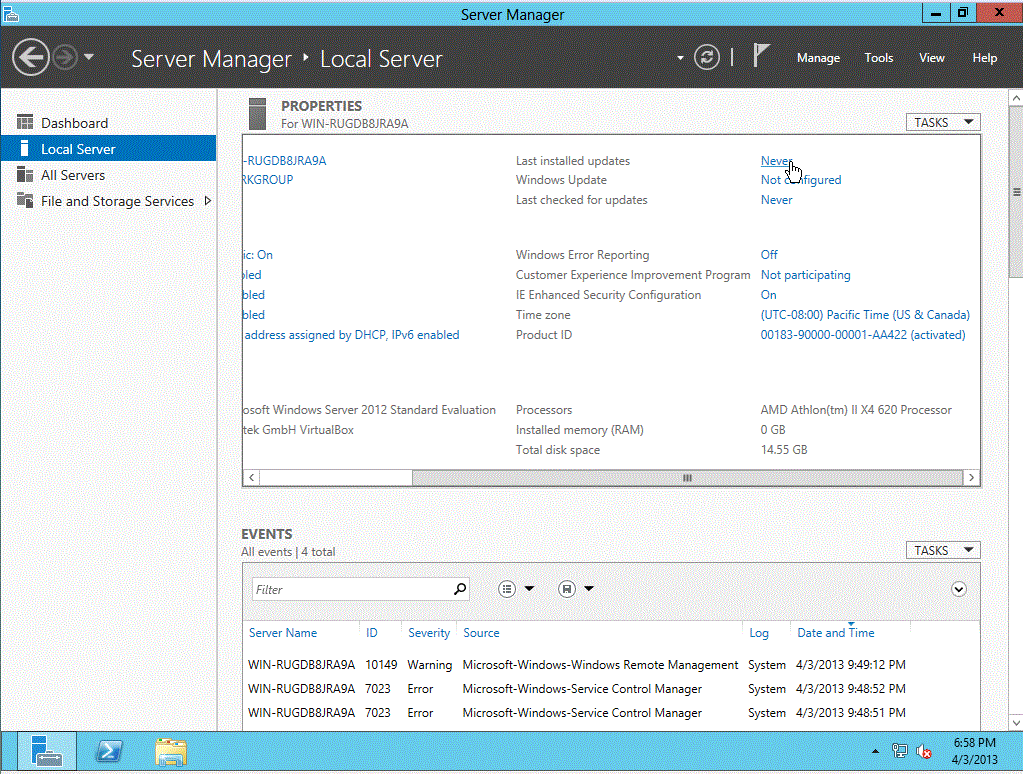Click the Properties horizontal scrollbar thumb
Screen dimensions: 1023x774
click(687, 478)
